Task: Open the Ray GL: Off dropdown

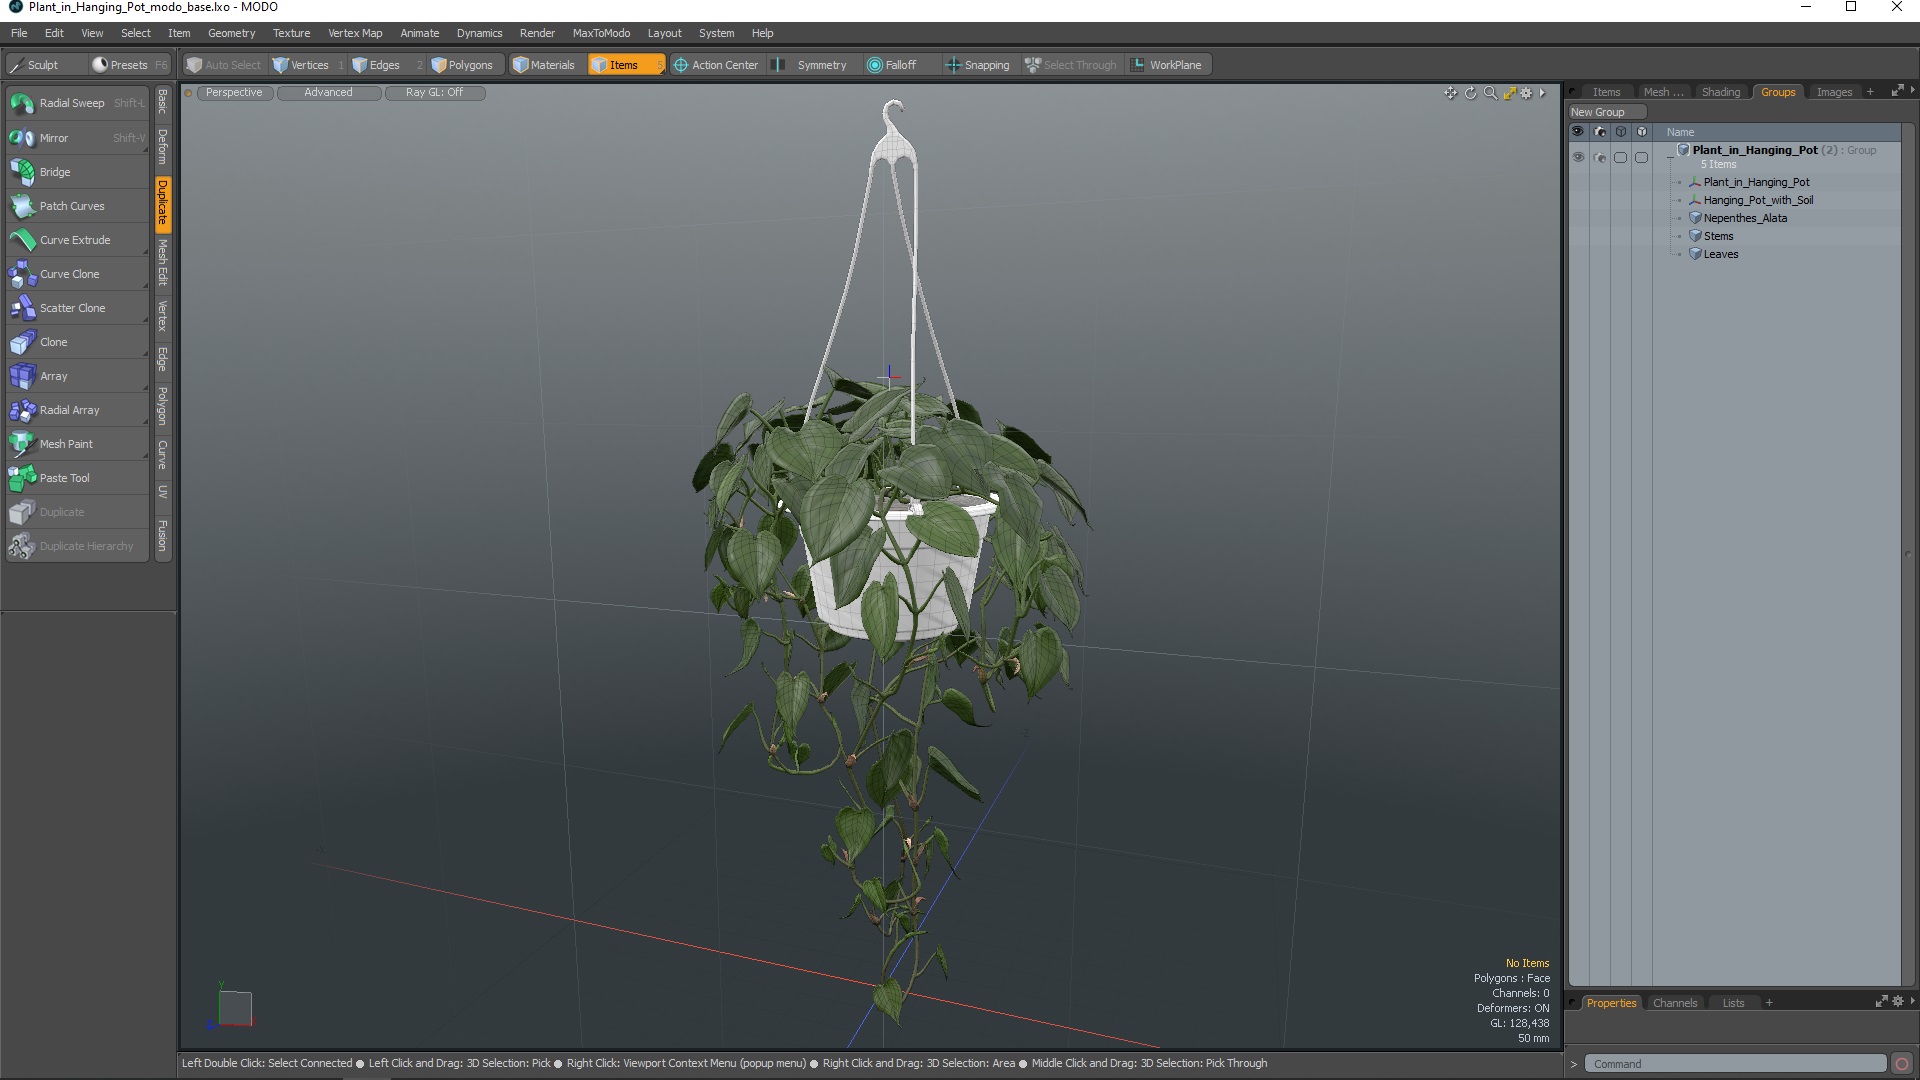Action: click(434, 93)
